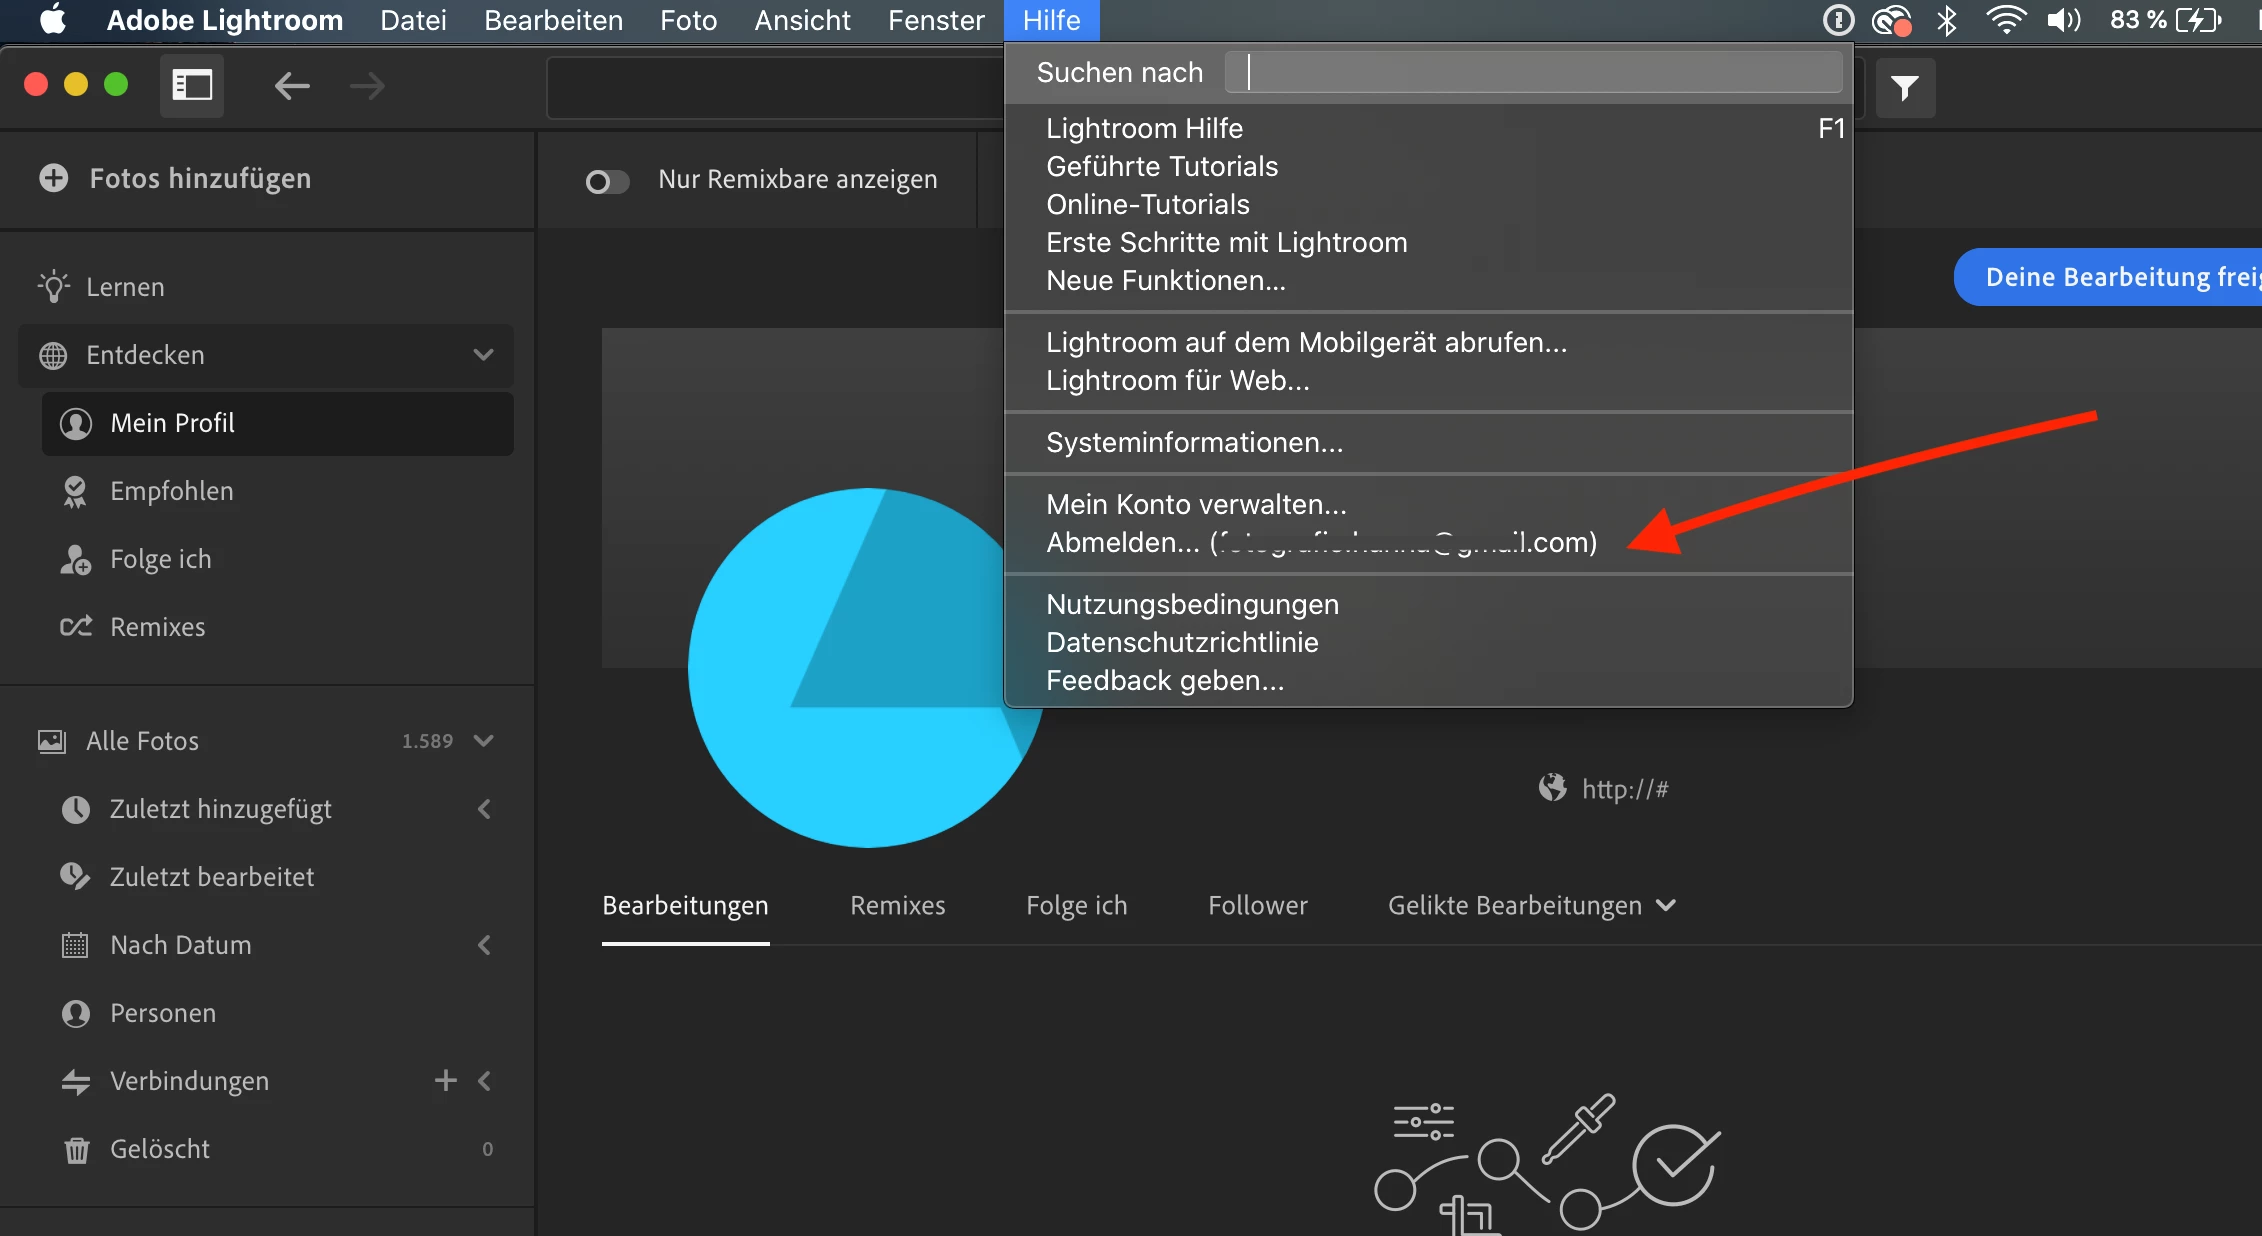Open the http://# profile link
Image resolution: width=2262 pixels, height=1236 pixels.
click(x=1624, y=789)
